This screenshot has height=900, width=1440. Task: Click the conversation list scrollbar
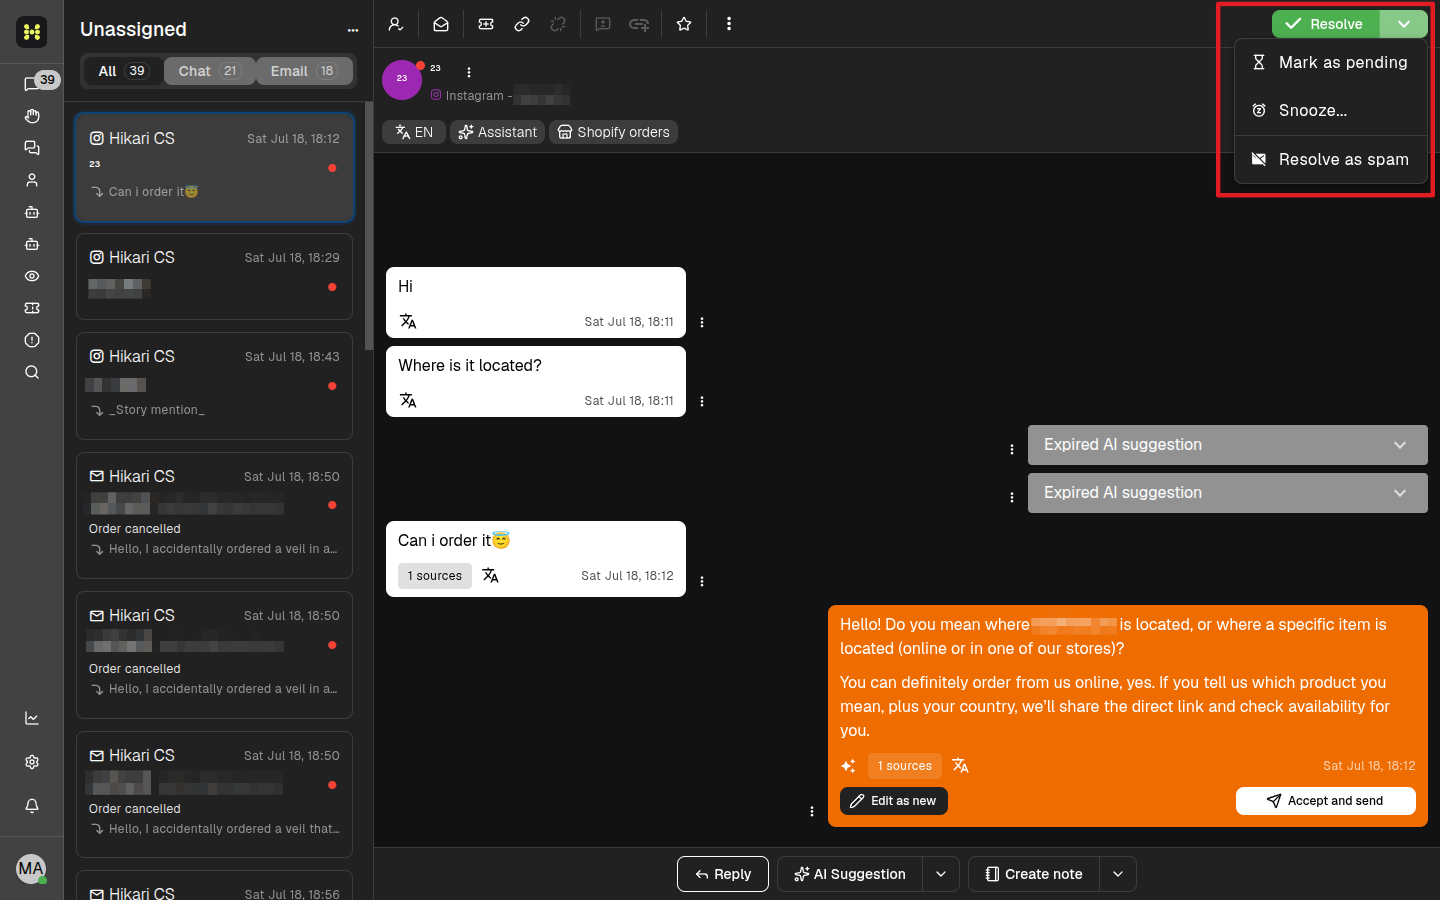pyautogui.click(x=369, y=225)
